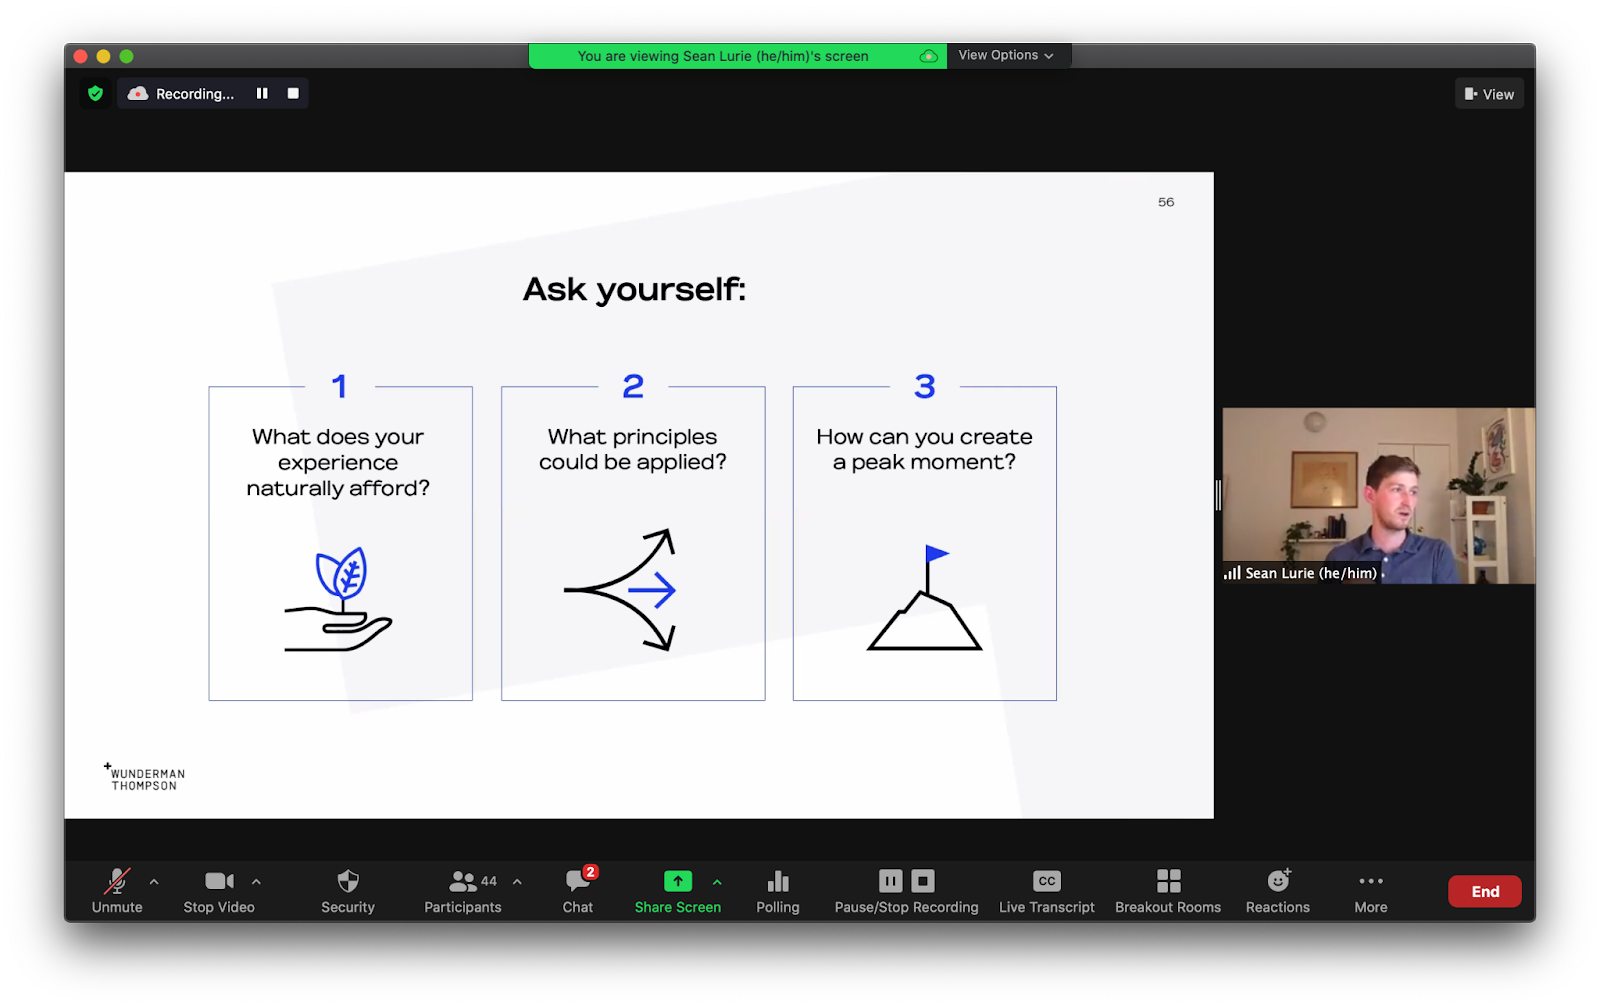
Task: Expand participants options chevron
Action: (x=517, y=882)
